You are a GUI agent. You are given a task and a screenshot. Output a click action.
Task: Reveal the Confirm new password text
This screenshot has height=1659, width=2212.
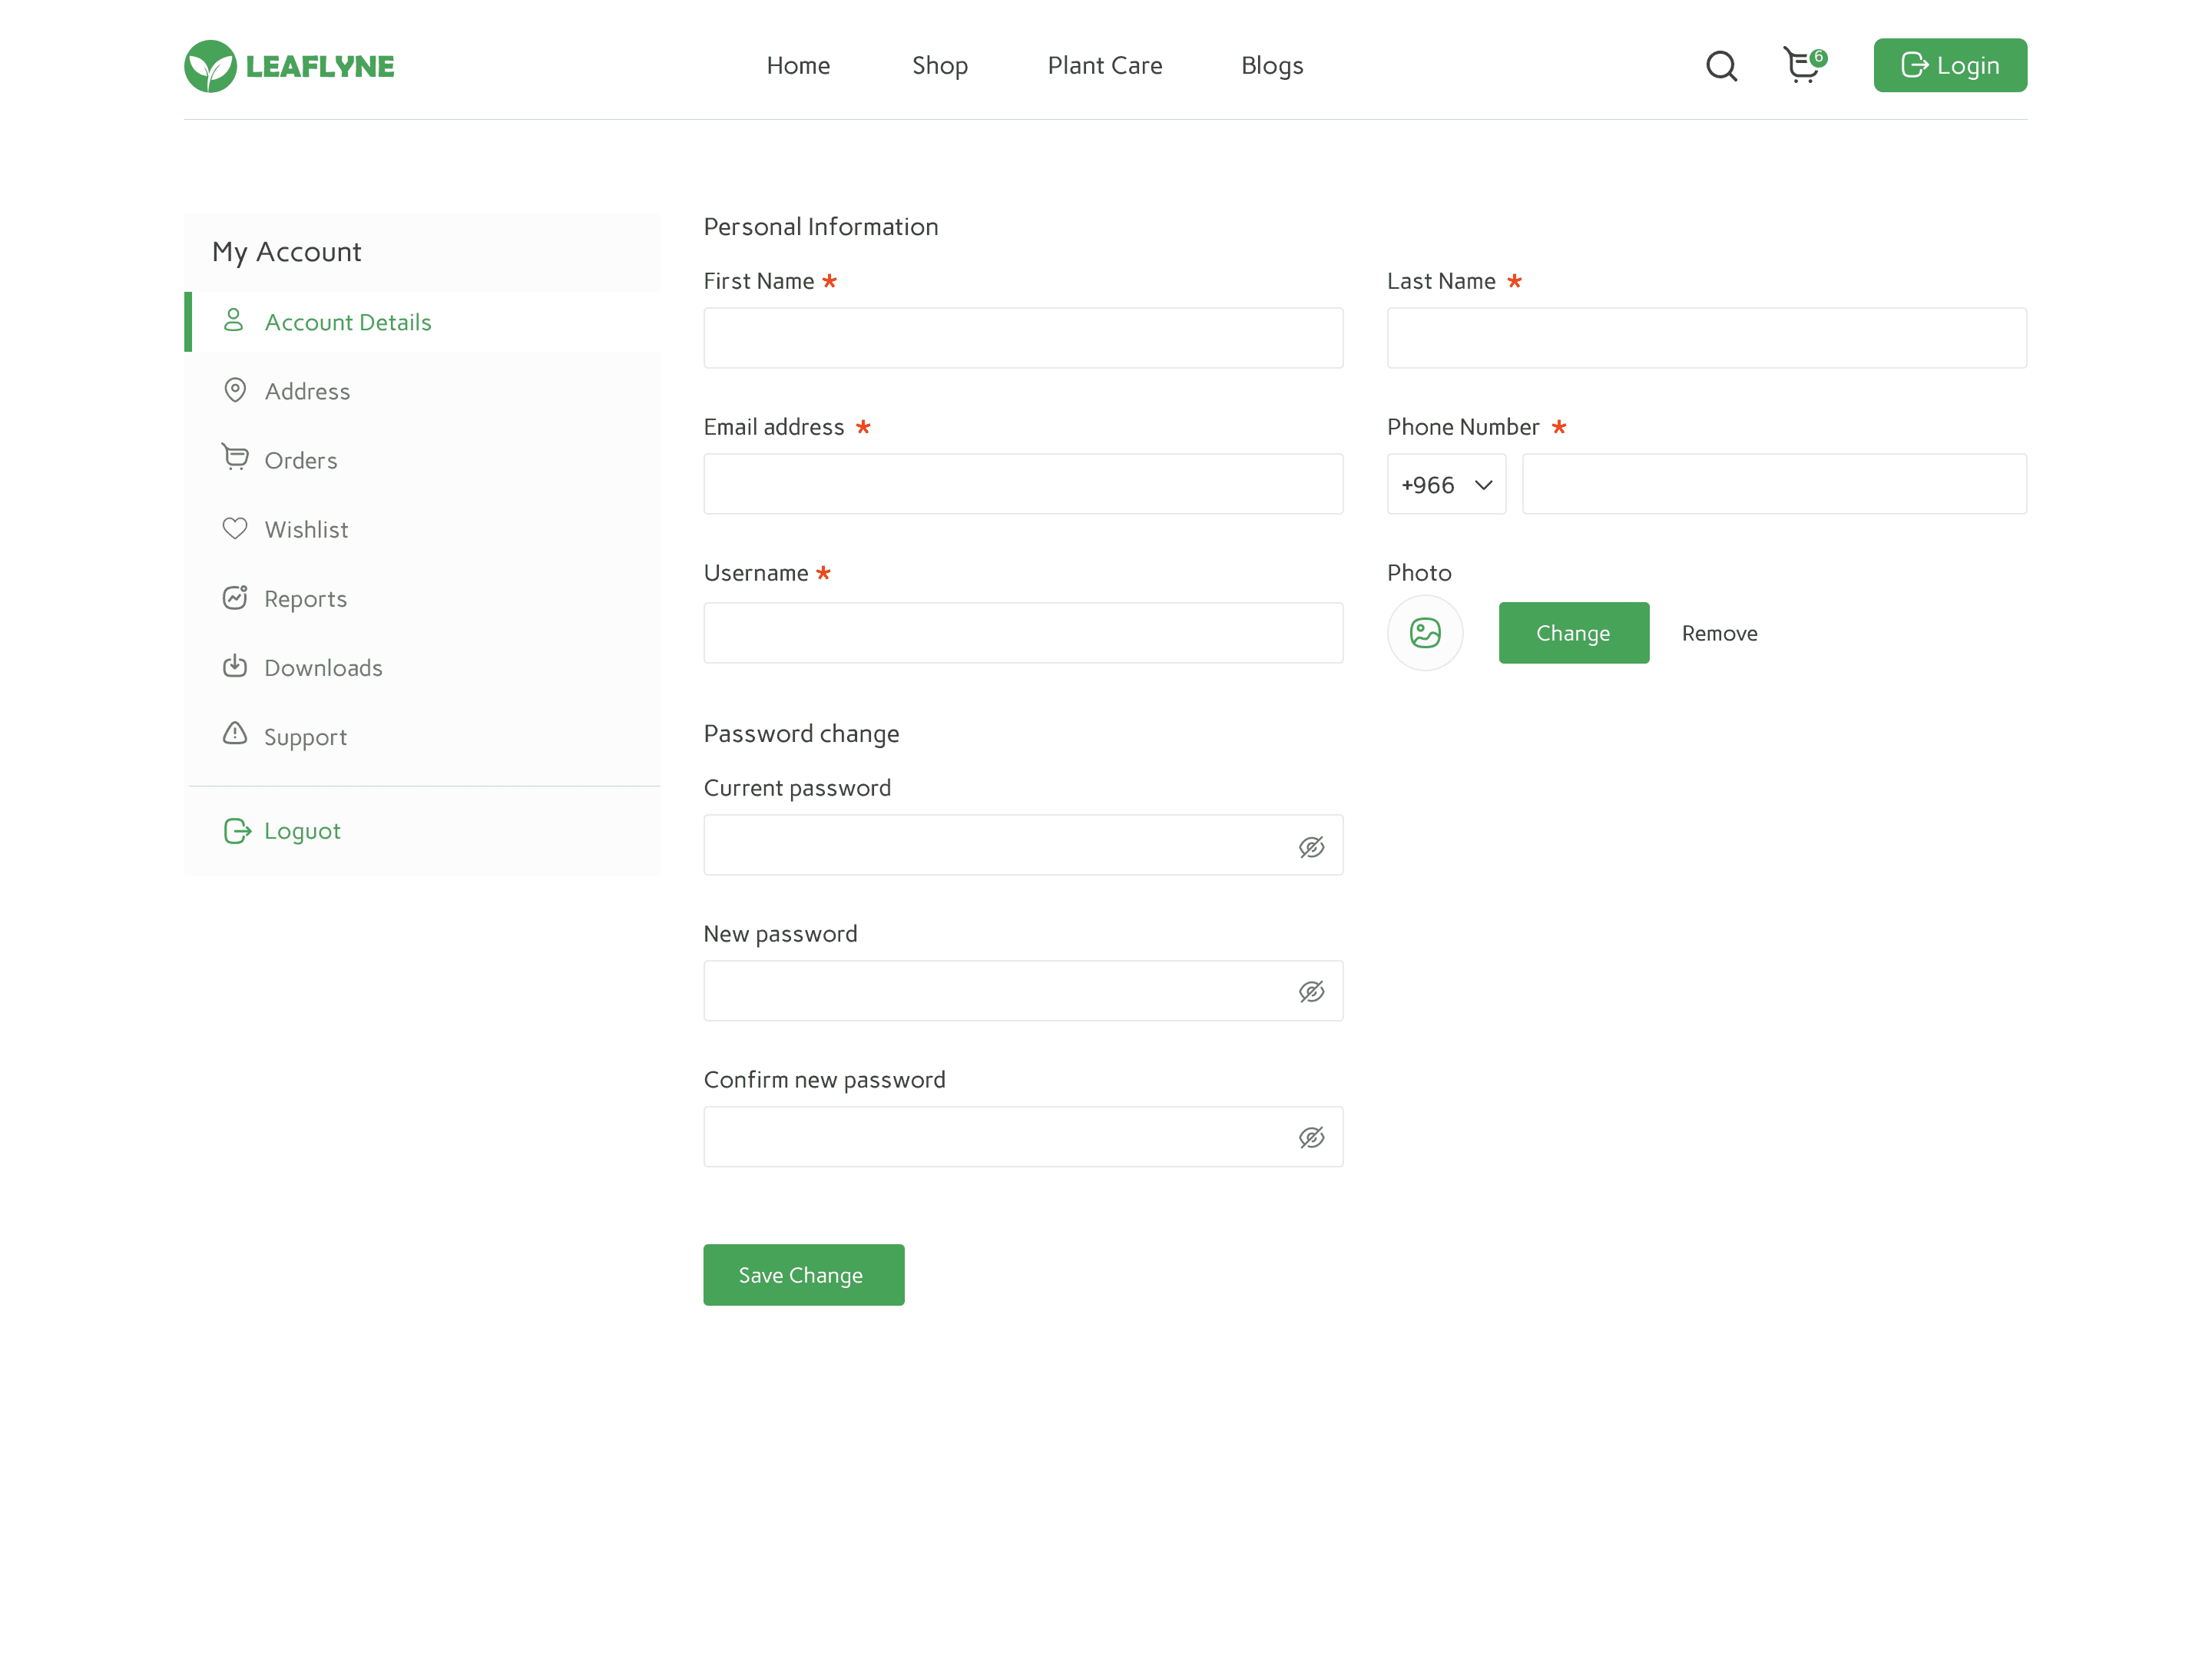click(1311, 1137)
